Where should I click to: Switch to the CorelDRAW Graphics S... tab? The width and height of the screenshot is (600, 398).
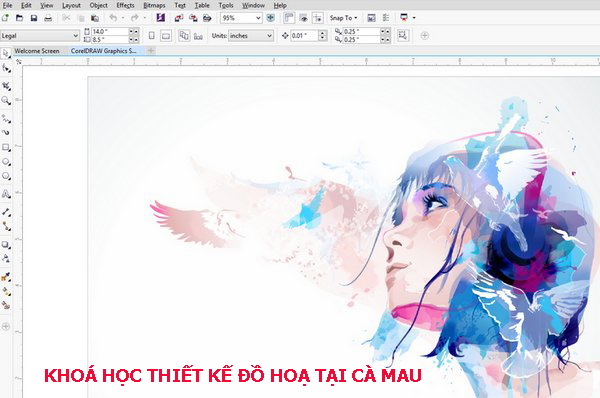coord(103,51)
